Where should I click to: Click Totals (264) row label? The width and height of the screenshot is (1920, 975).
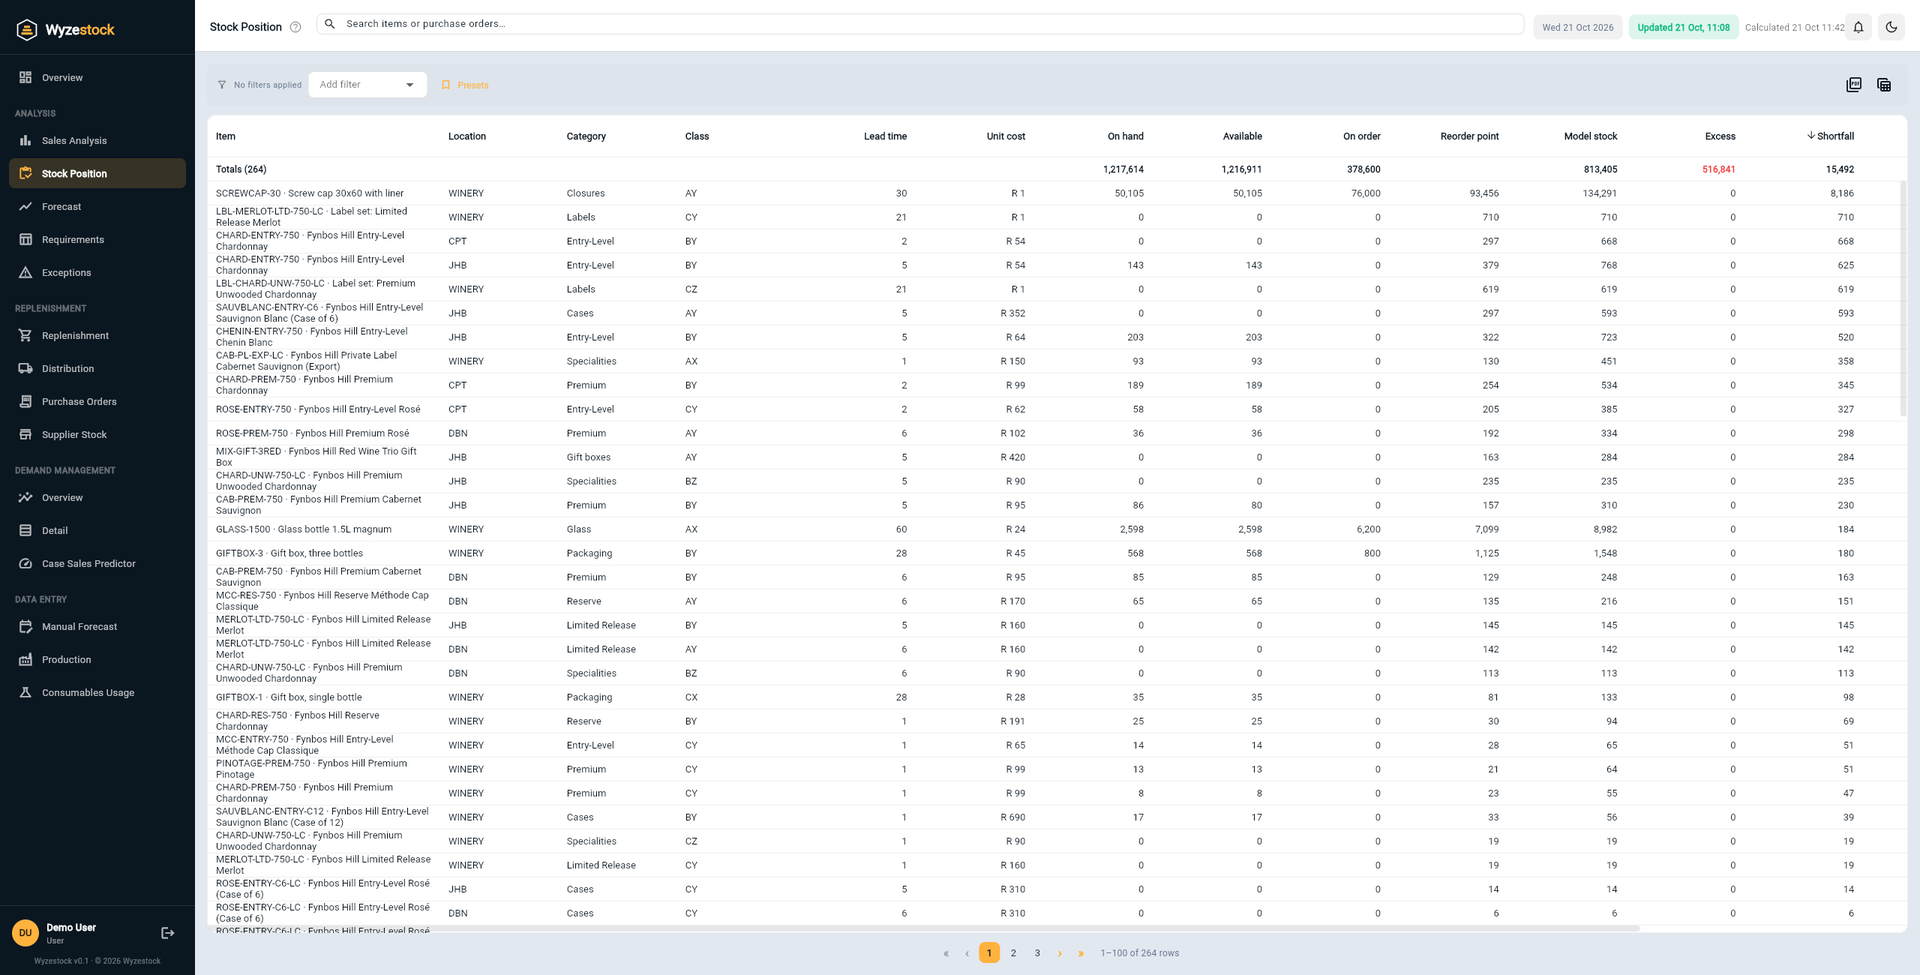click(x=241, y=169)
